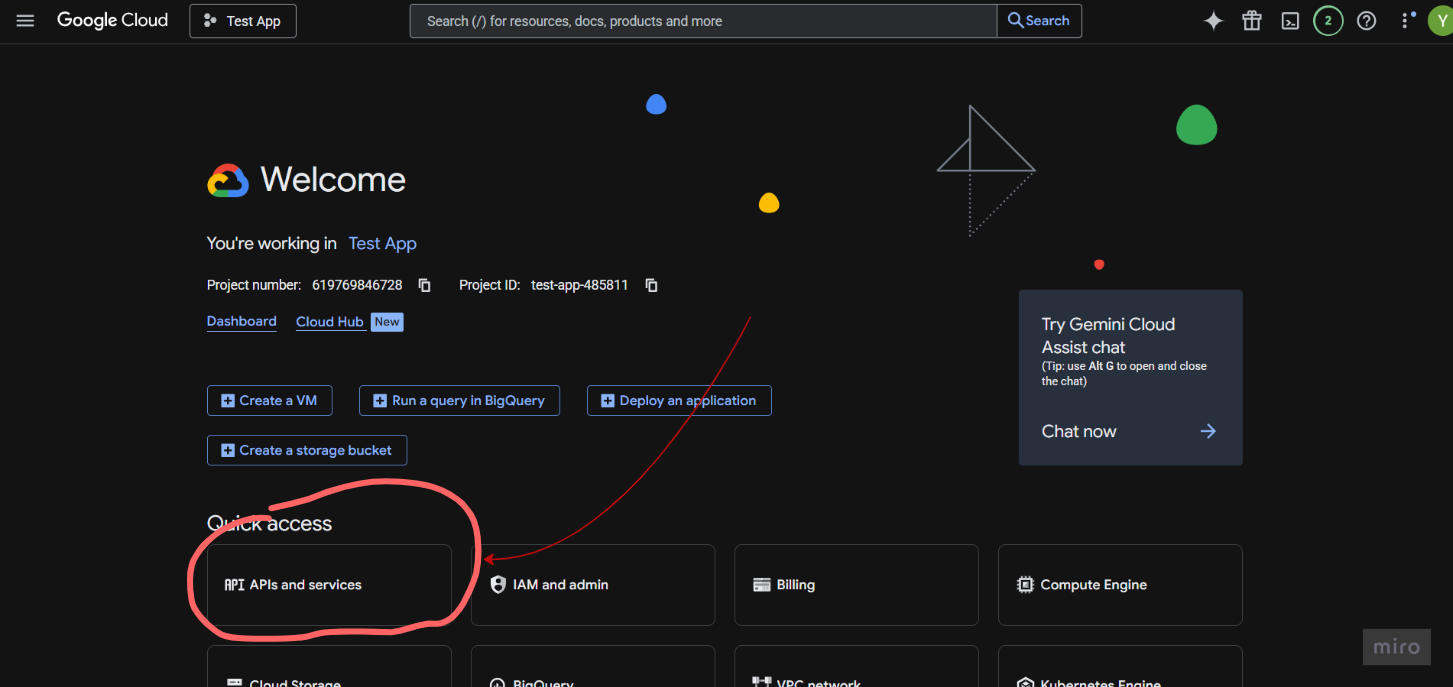Click the gift free trial icon
This screenshot has width=1453, height=687.
click(x=1252, y=21)
